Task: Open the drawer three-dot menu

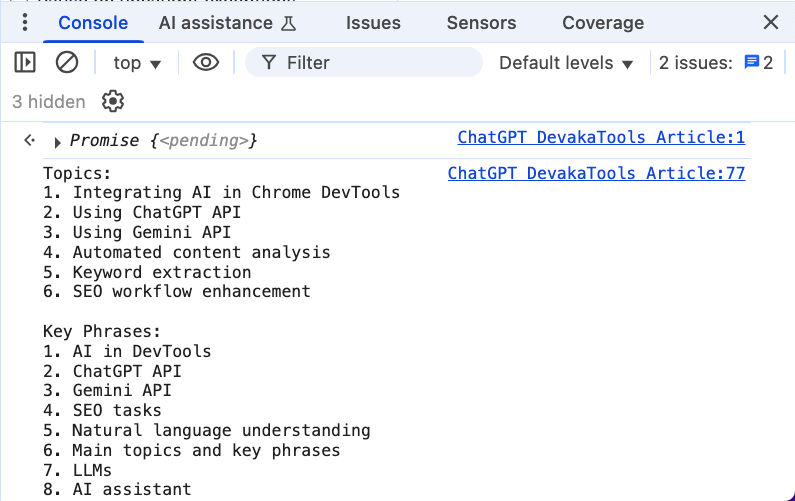Action: [24, 23]
